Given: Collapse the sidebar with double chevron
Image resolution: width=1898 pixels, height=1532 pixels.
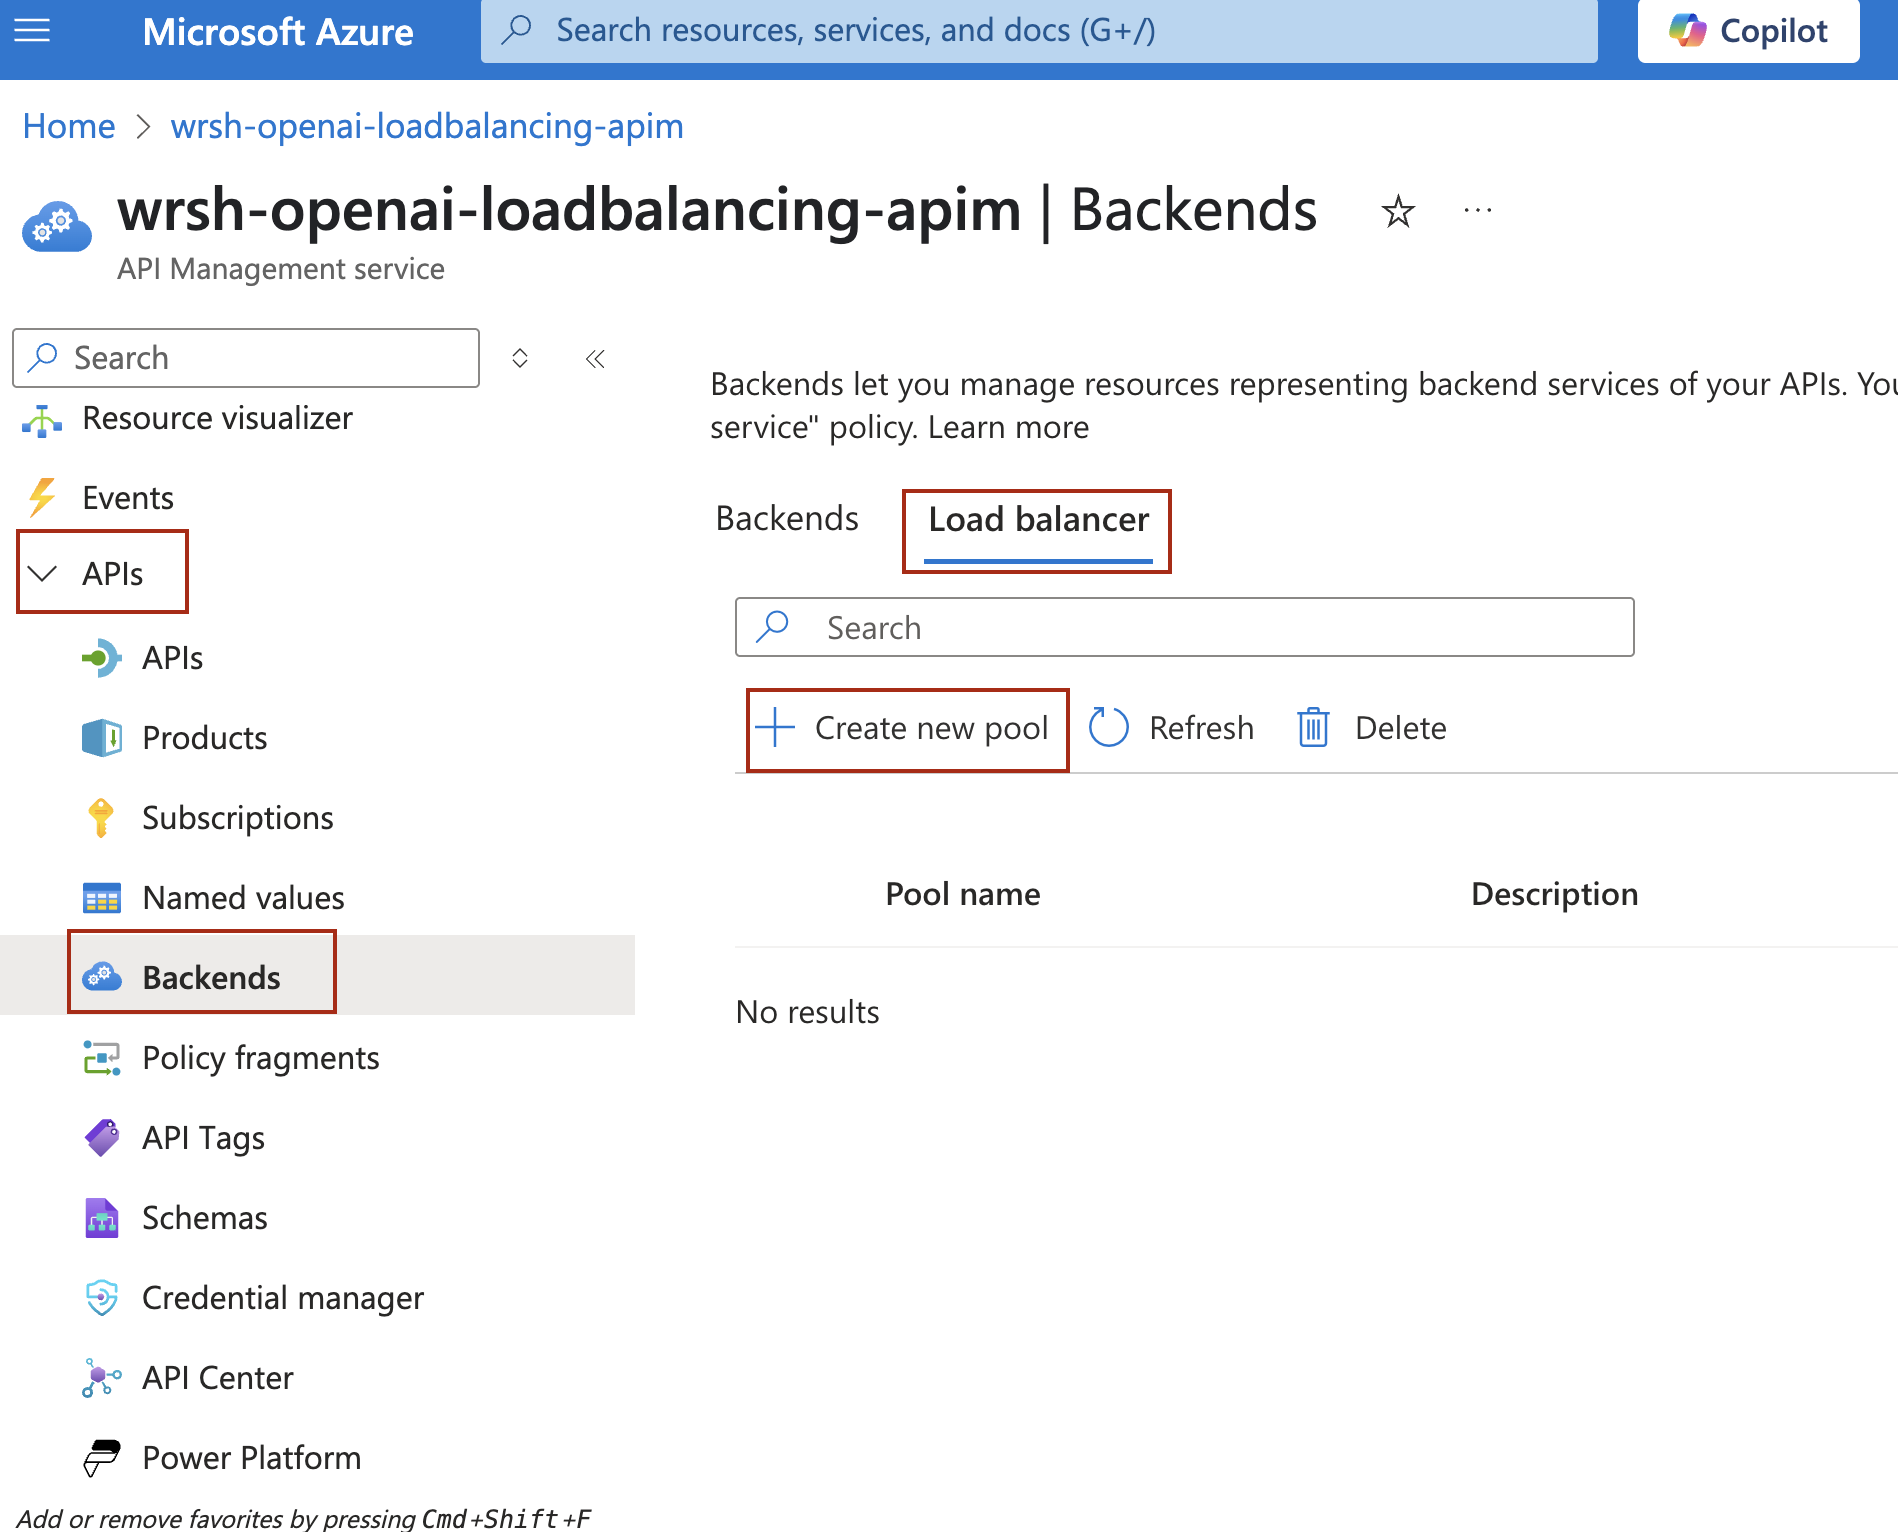Looking at the screenshot, I should tap(596, 358).
